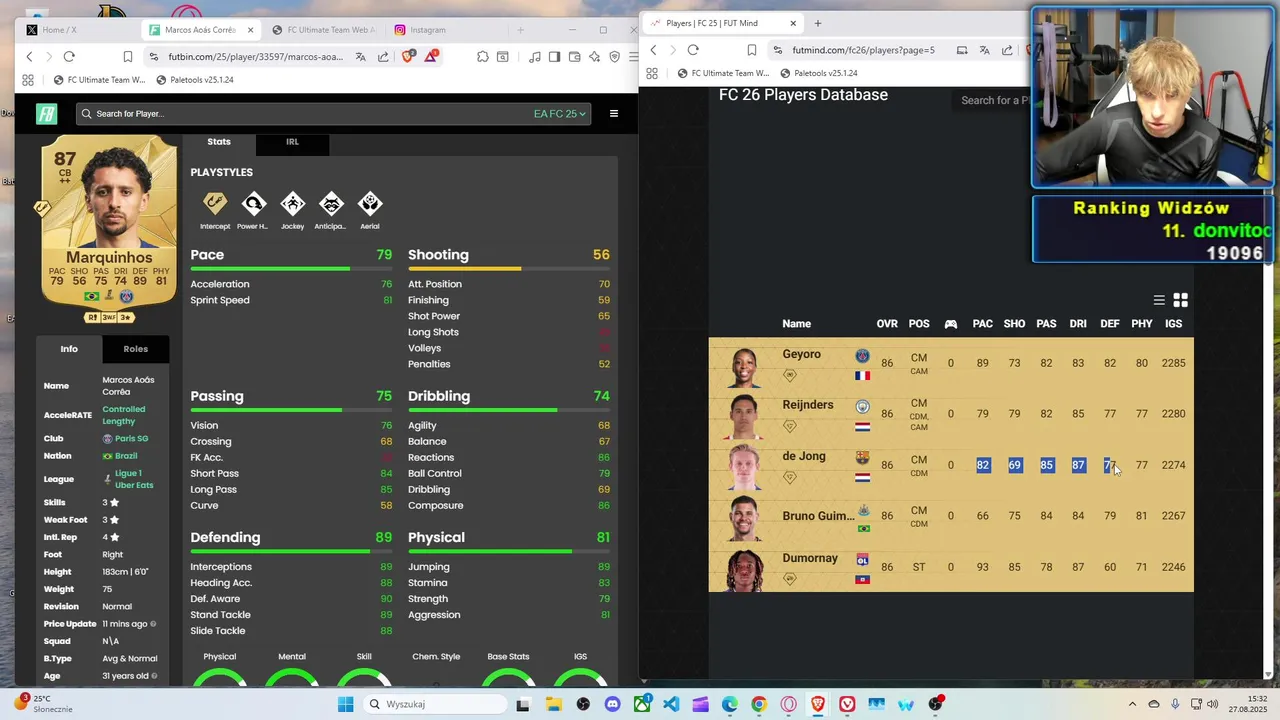Image resolution: width=1280 pixels, height=720 pixels.
Task: Click Dumornay player portrait thumbnail
Action: click(744, 570)
